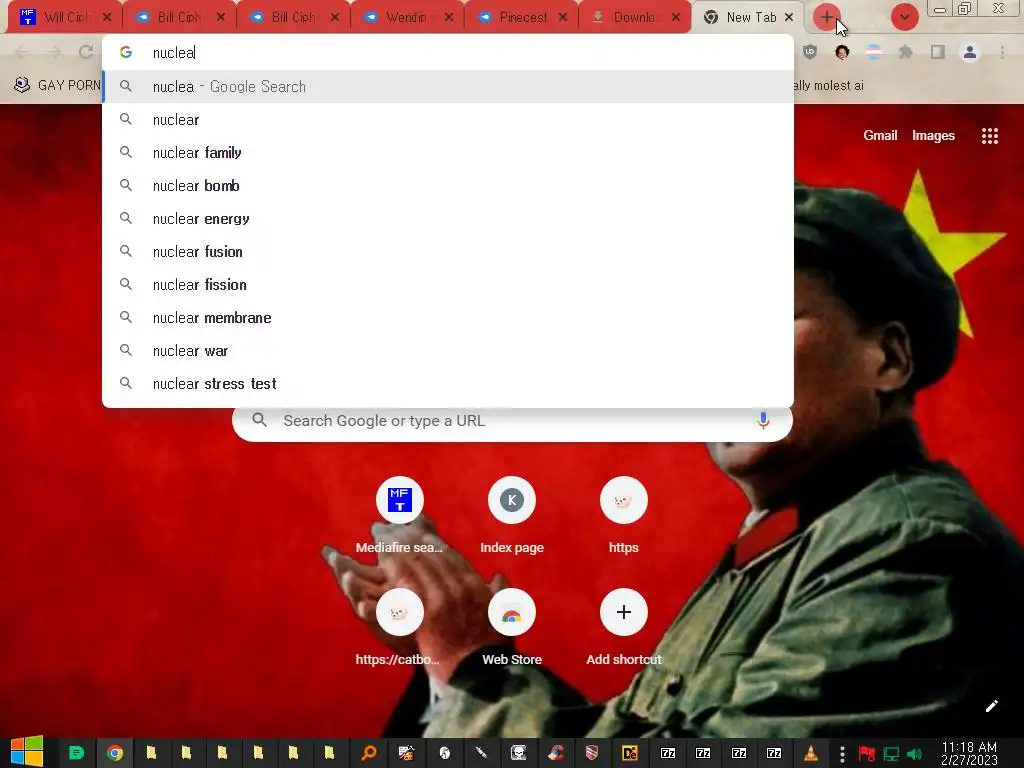1024x768 pixels.
Task: Click 'nuclea - Google Search' top suggestion
Action: point(448,86)
